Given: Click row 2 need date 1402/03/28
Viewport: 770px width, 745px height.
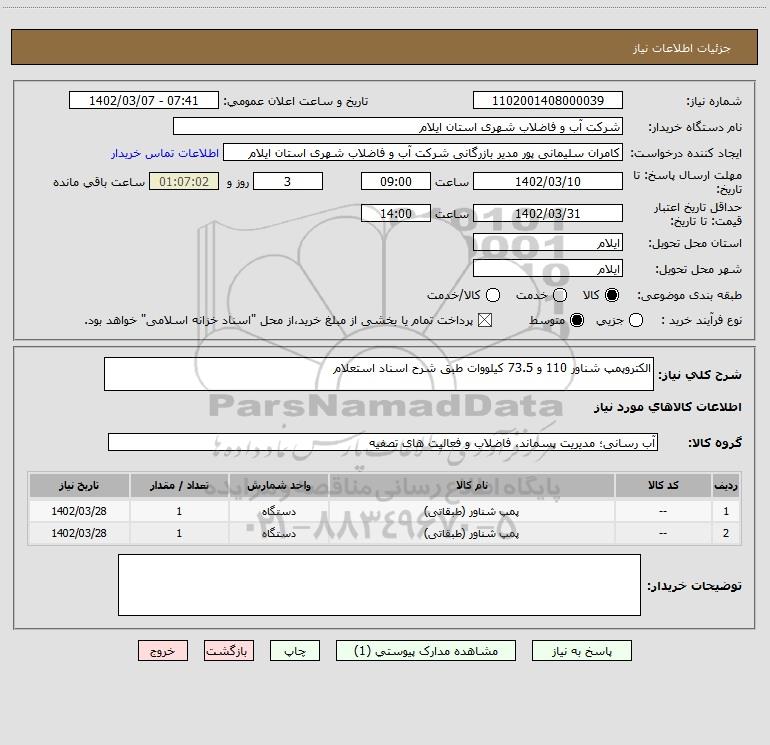Looking at the screenshot, I should coord(79,533).
